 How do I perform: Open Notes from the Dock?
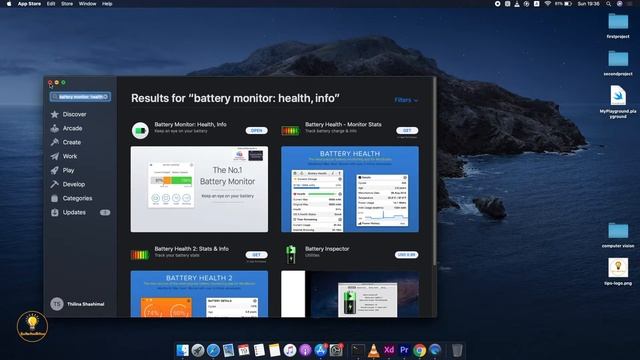pos(274,350)
